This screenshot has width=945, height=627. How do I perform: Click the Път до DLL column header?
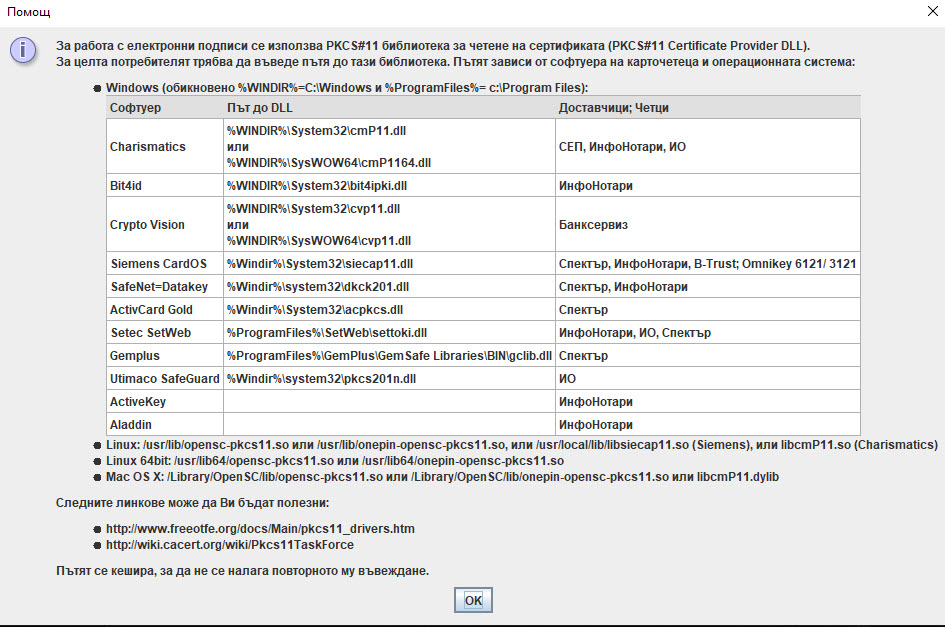click(x=389, y=107)
